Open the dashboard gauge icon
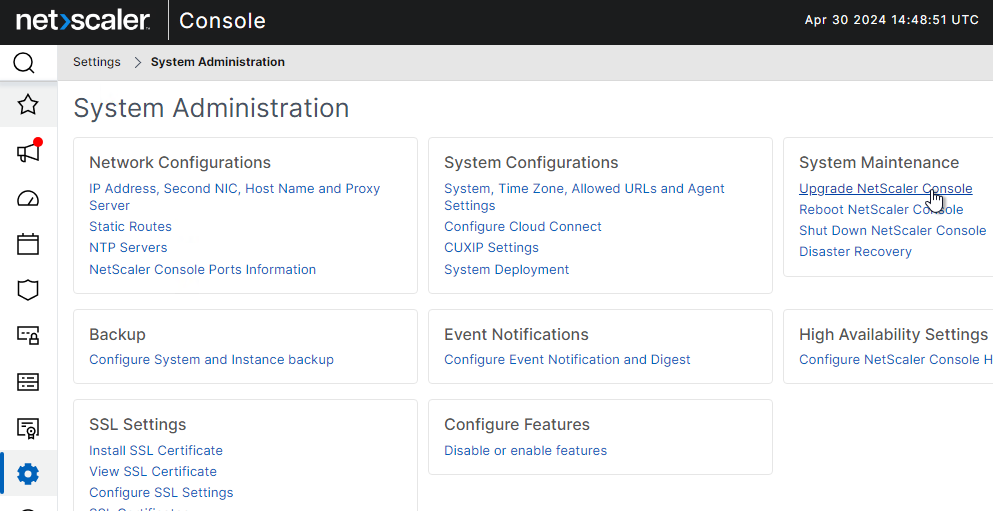 (28, 199)
